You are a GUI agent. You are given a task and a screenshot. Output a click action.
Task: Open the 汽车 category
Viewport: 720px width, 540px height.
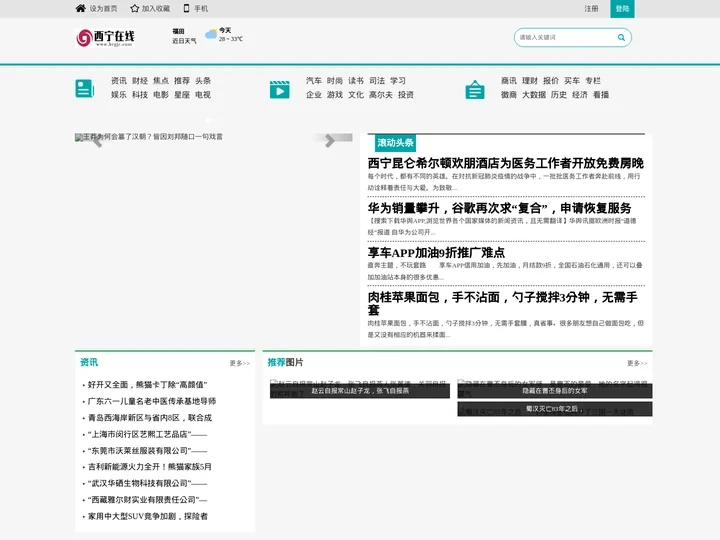pyautogui.click(x=314, y=81)
